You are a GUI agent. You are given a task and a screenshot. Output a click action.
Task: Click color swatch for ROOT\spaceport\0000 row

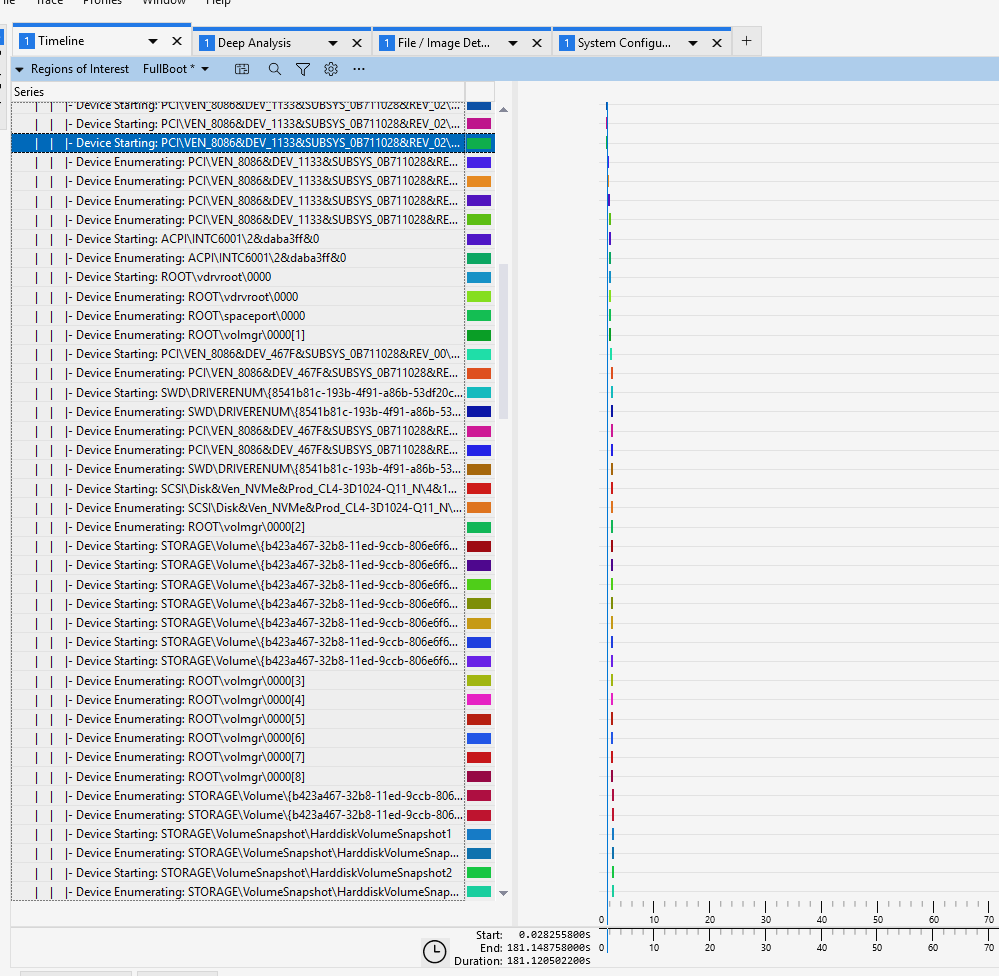tap(479, 316)
